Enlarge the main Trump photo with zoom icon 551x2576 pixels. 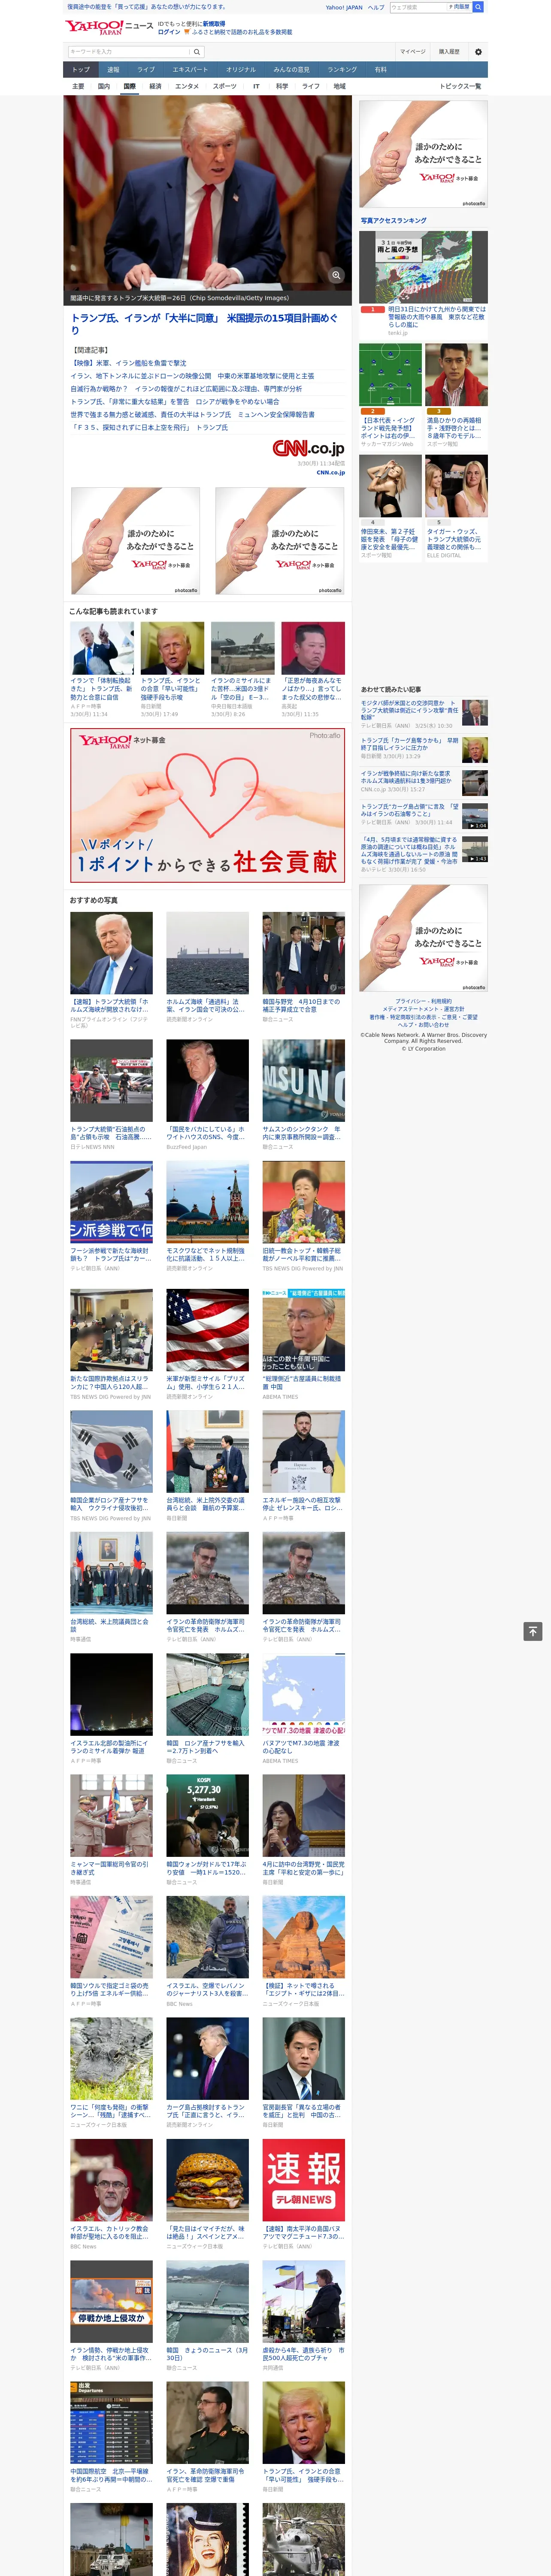336,275
